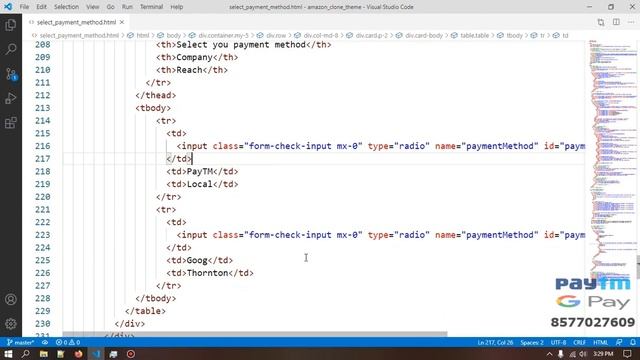Click the editor vertical scrollbar thumb
The height and width of the screenshot is (360, 640).
638,266
